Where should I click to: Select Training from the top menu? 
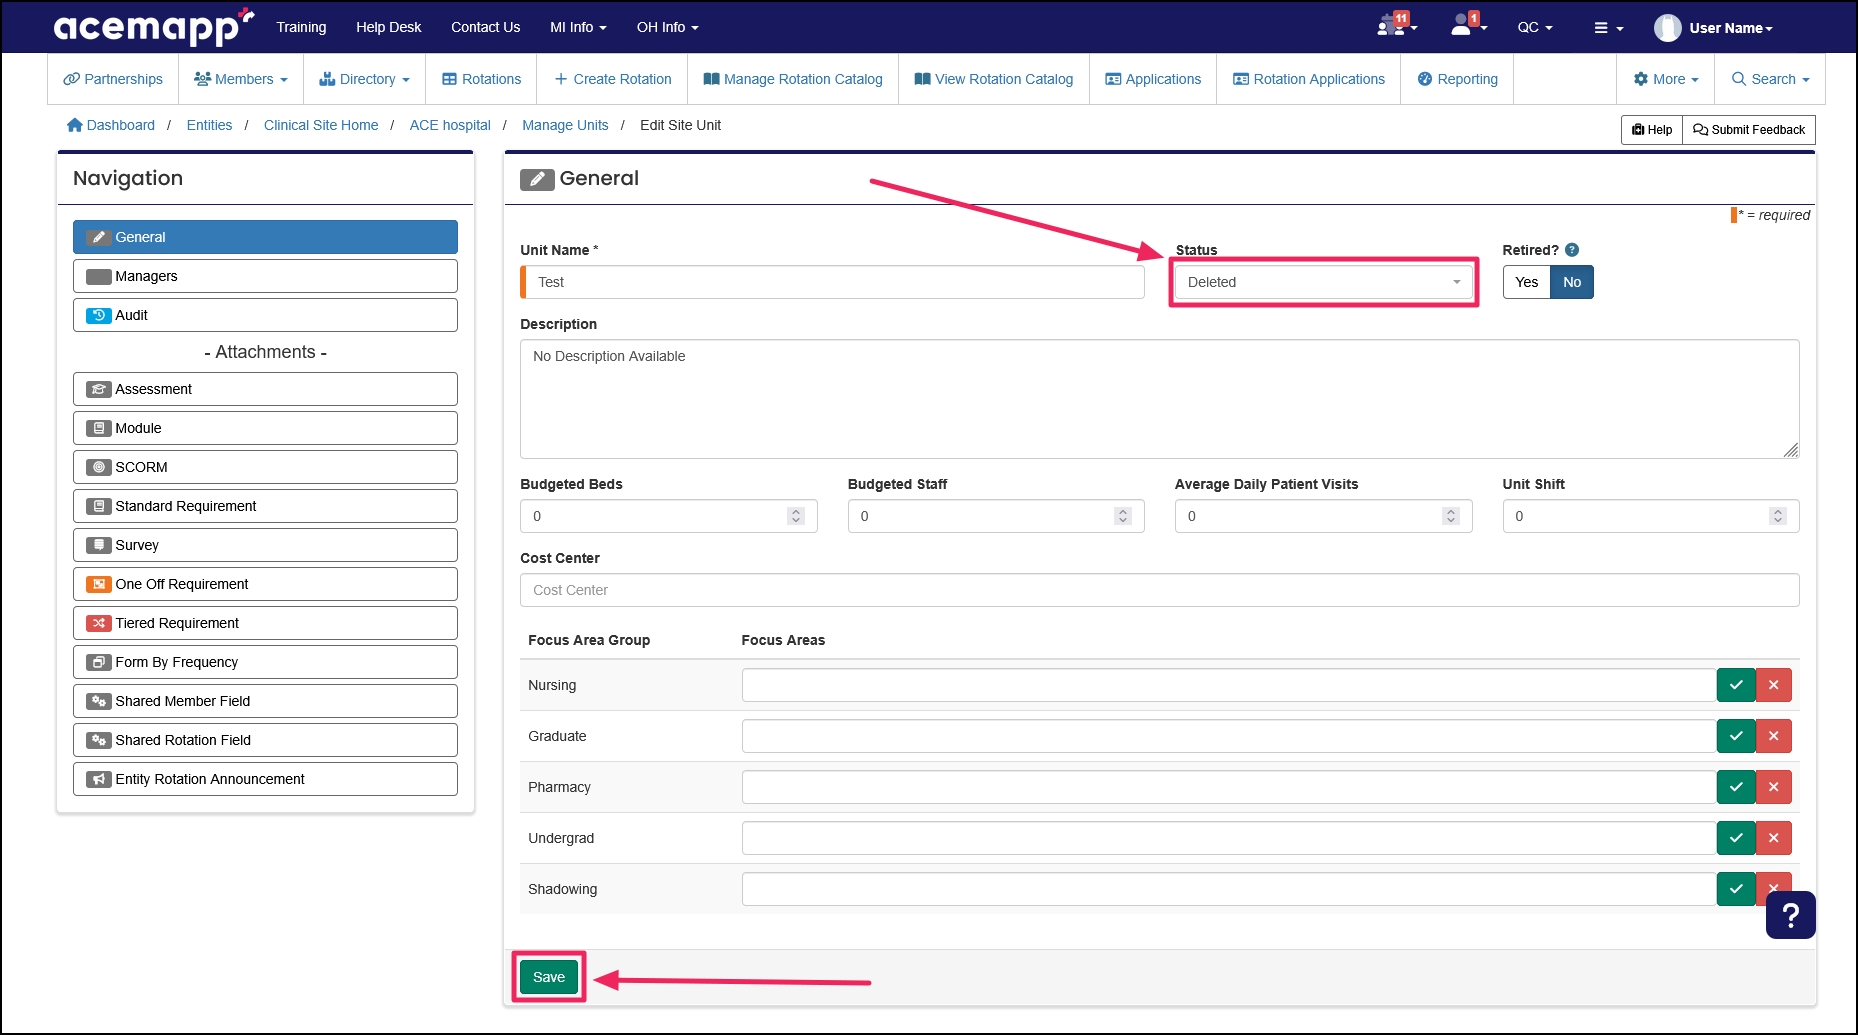pos(300,27)
